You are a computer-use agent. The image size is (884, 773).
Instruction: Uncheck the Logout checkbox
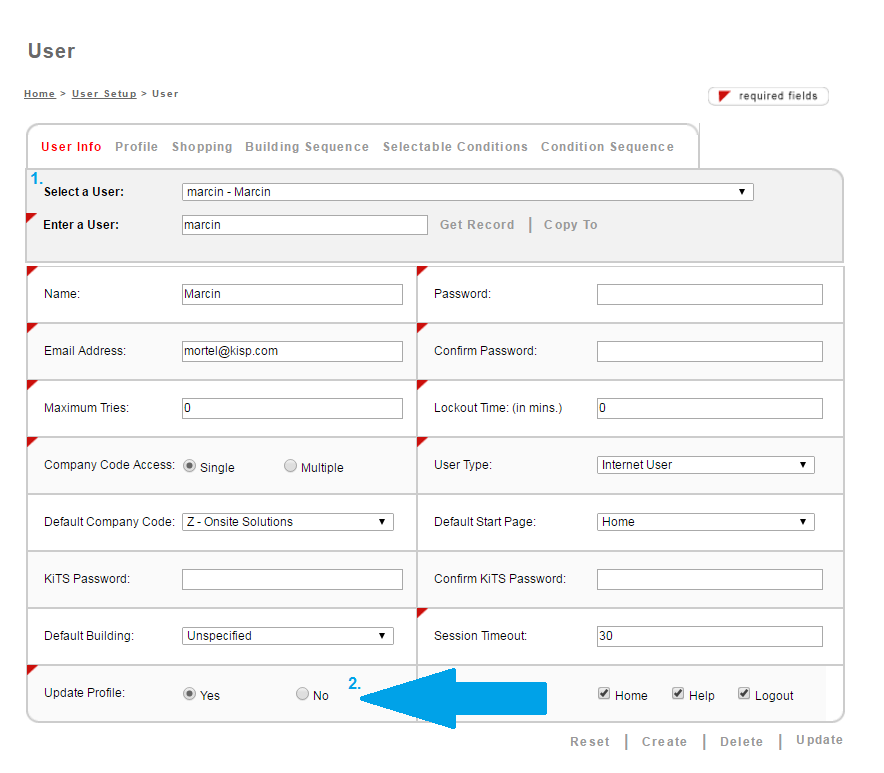point(744,694)
